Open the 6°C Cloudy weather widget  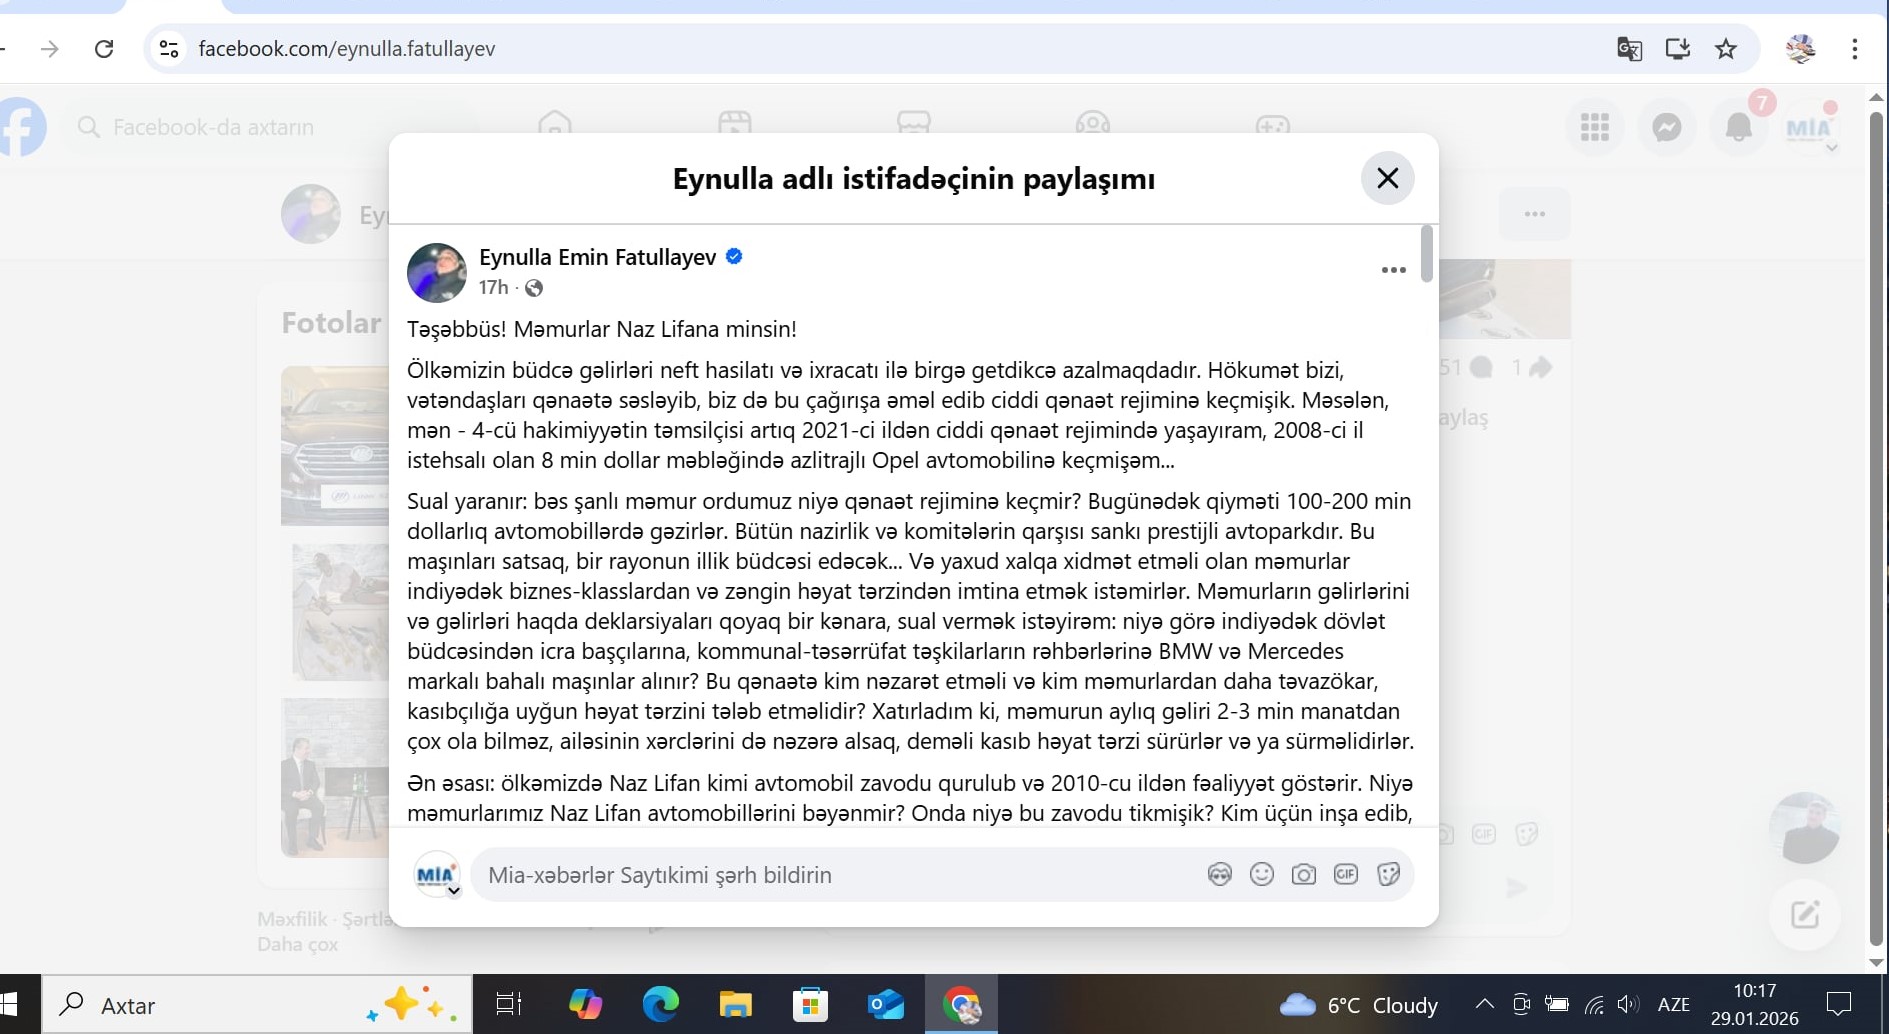[1358, 1005]
